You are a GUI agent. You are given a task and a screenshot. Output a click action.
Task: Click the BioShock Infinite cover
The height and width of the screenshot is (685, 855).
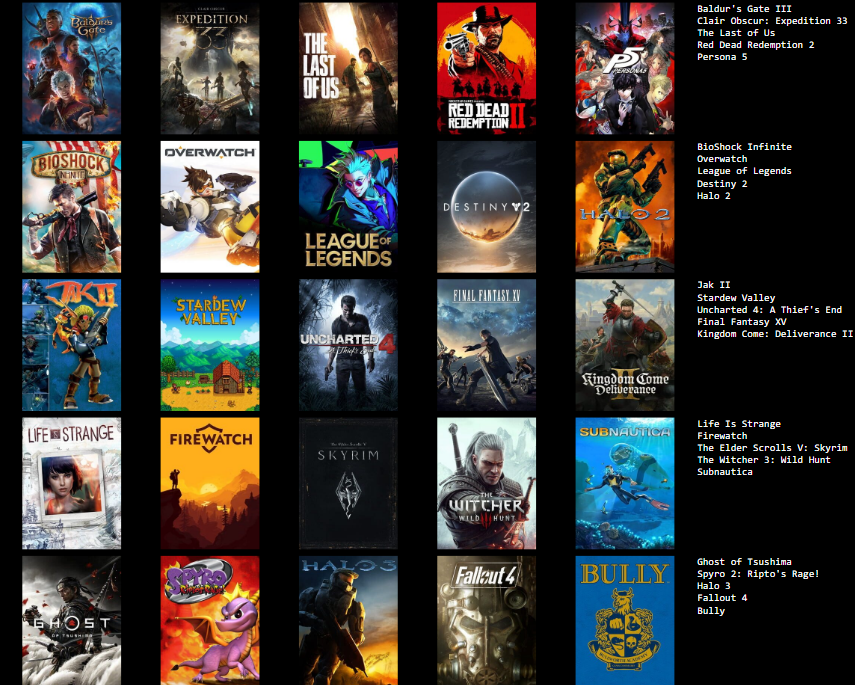71,207
